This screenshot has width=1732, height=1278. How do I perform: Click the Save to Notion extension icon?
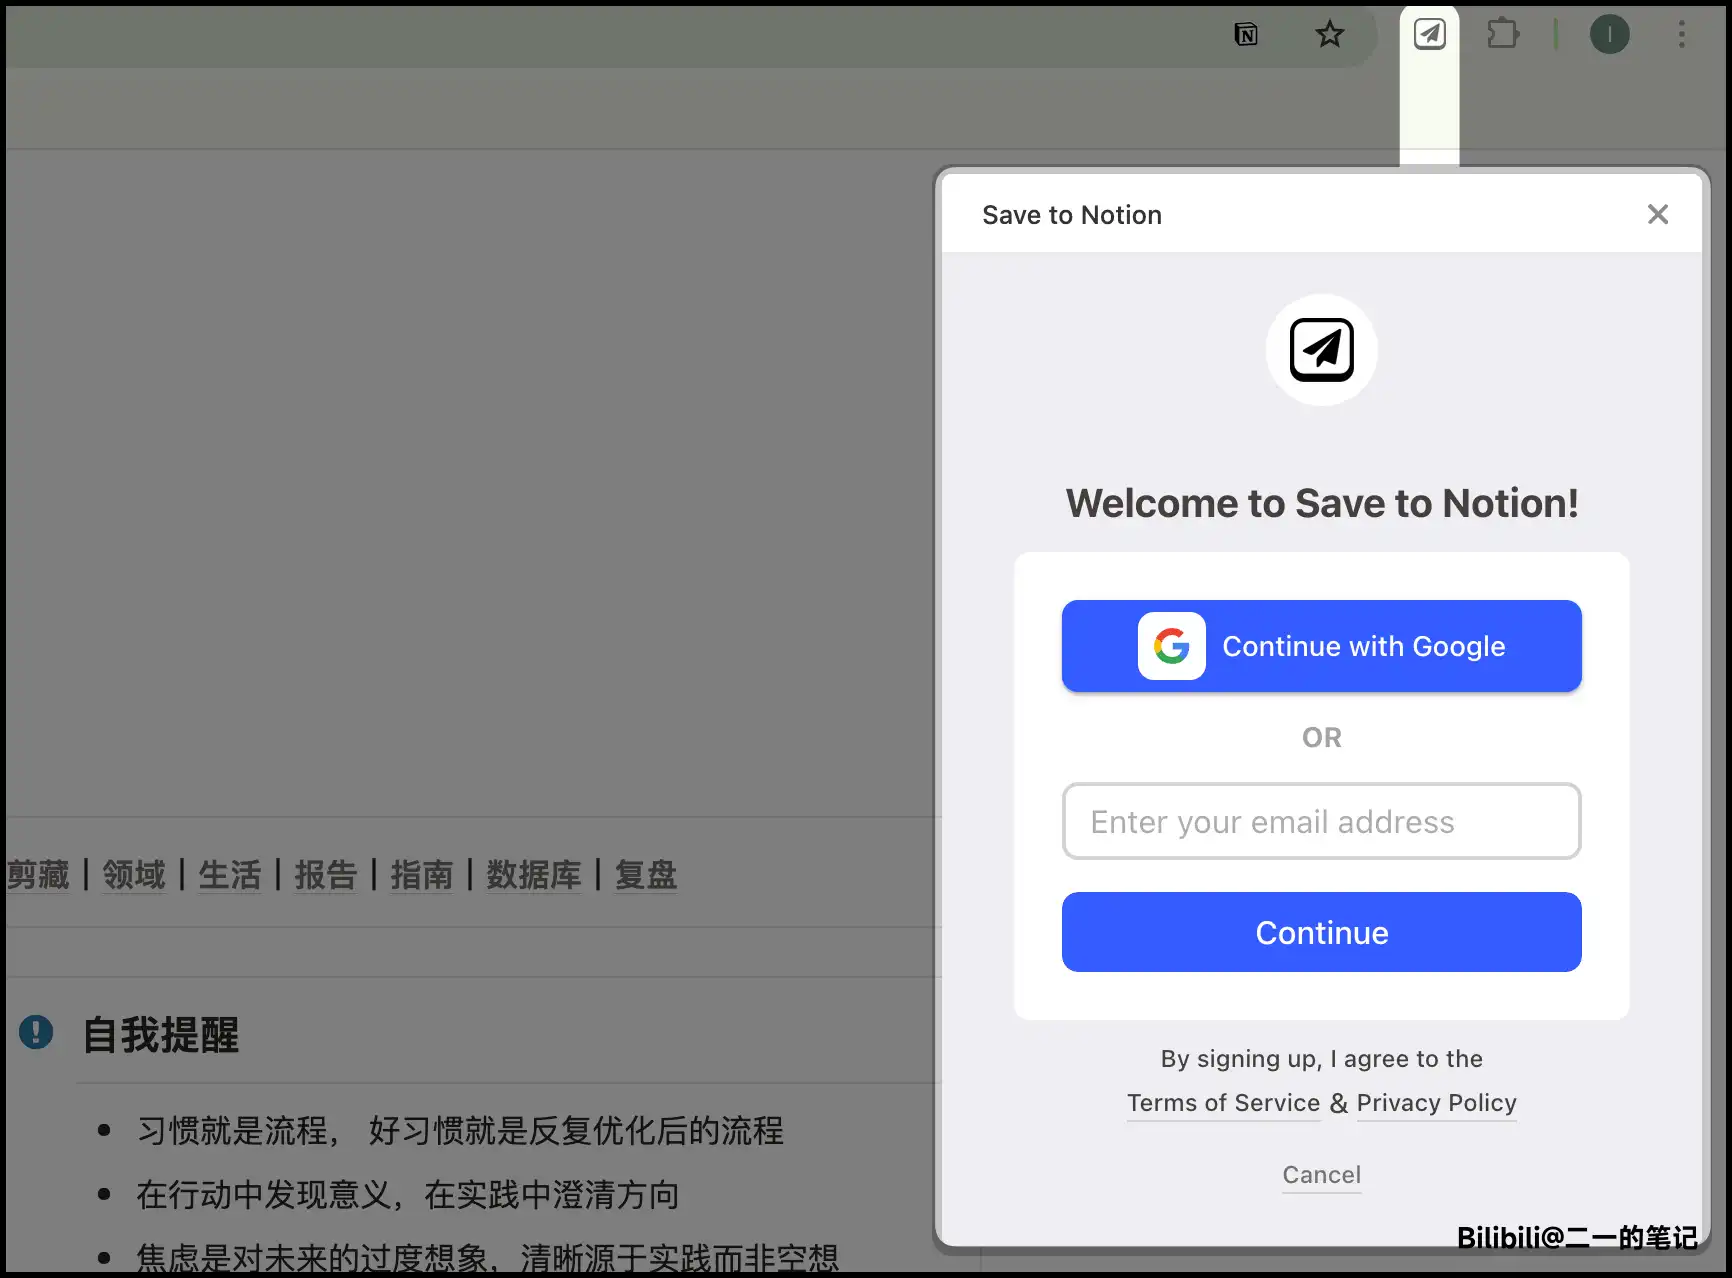pyautogui.click(x=1429, y=35)
